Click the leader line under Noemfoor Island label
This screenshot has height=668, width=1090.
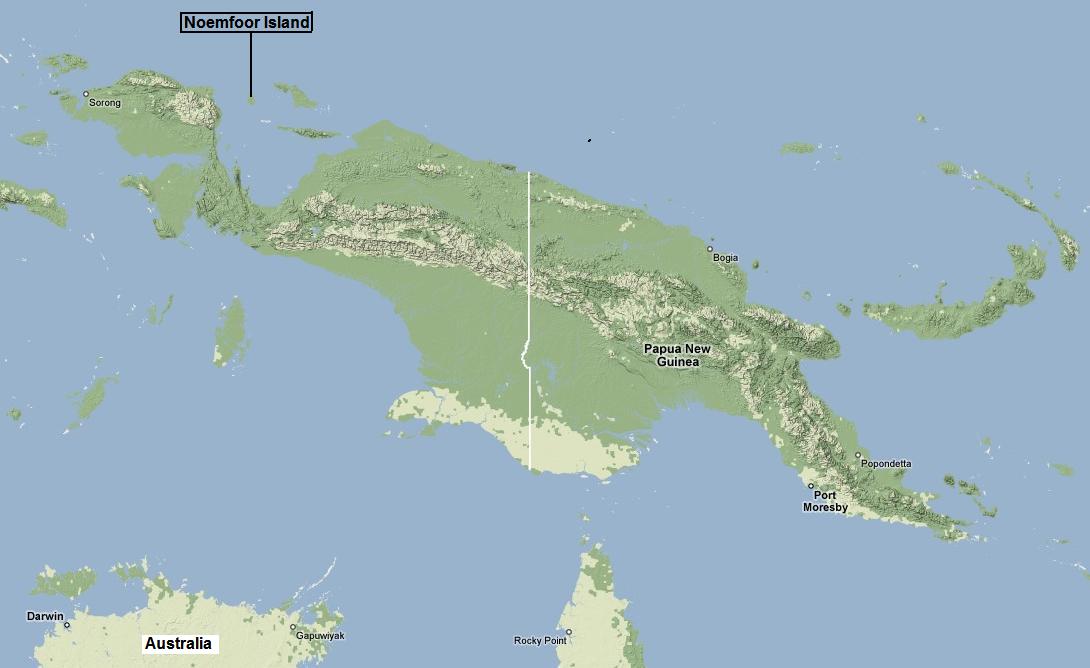249,62
